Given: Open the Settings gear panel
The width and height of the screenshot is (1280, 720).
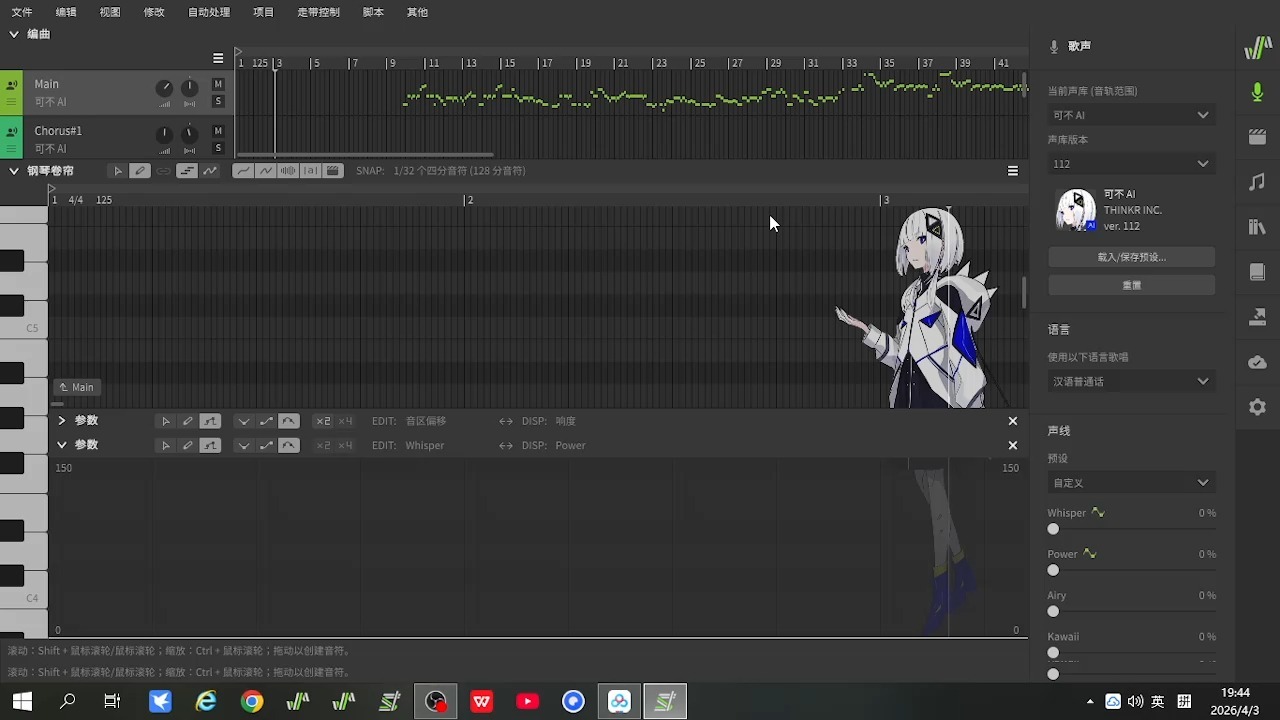Looking at the screenshot, I should coord(1257,407).
